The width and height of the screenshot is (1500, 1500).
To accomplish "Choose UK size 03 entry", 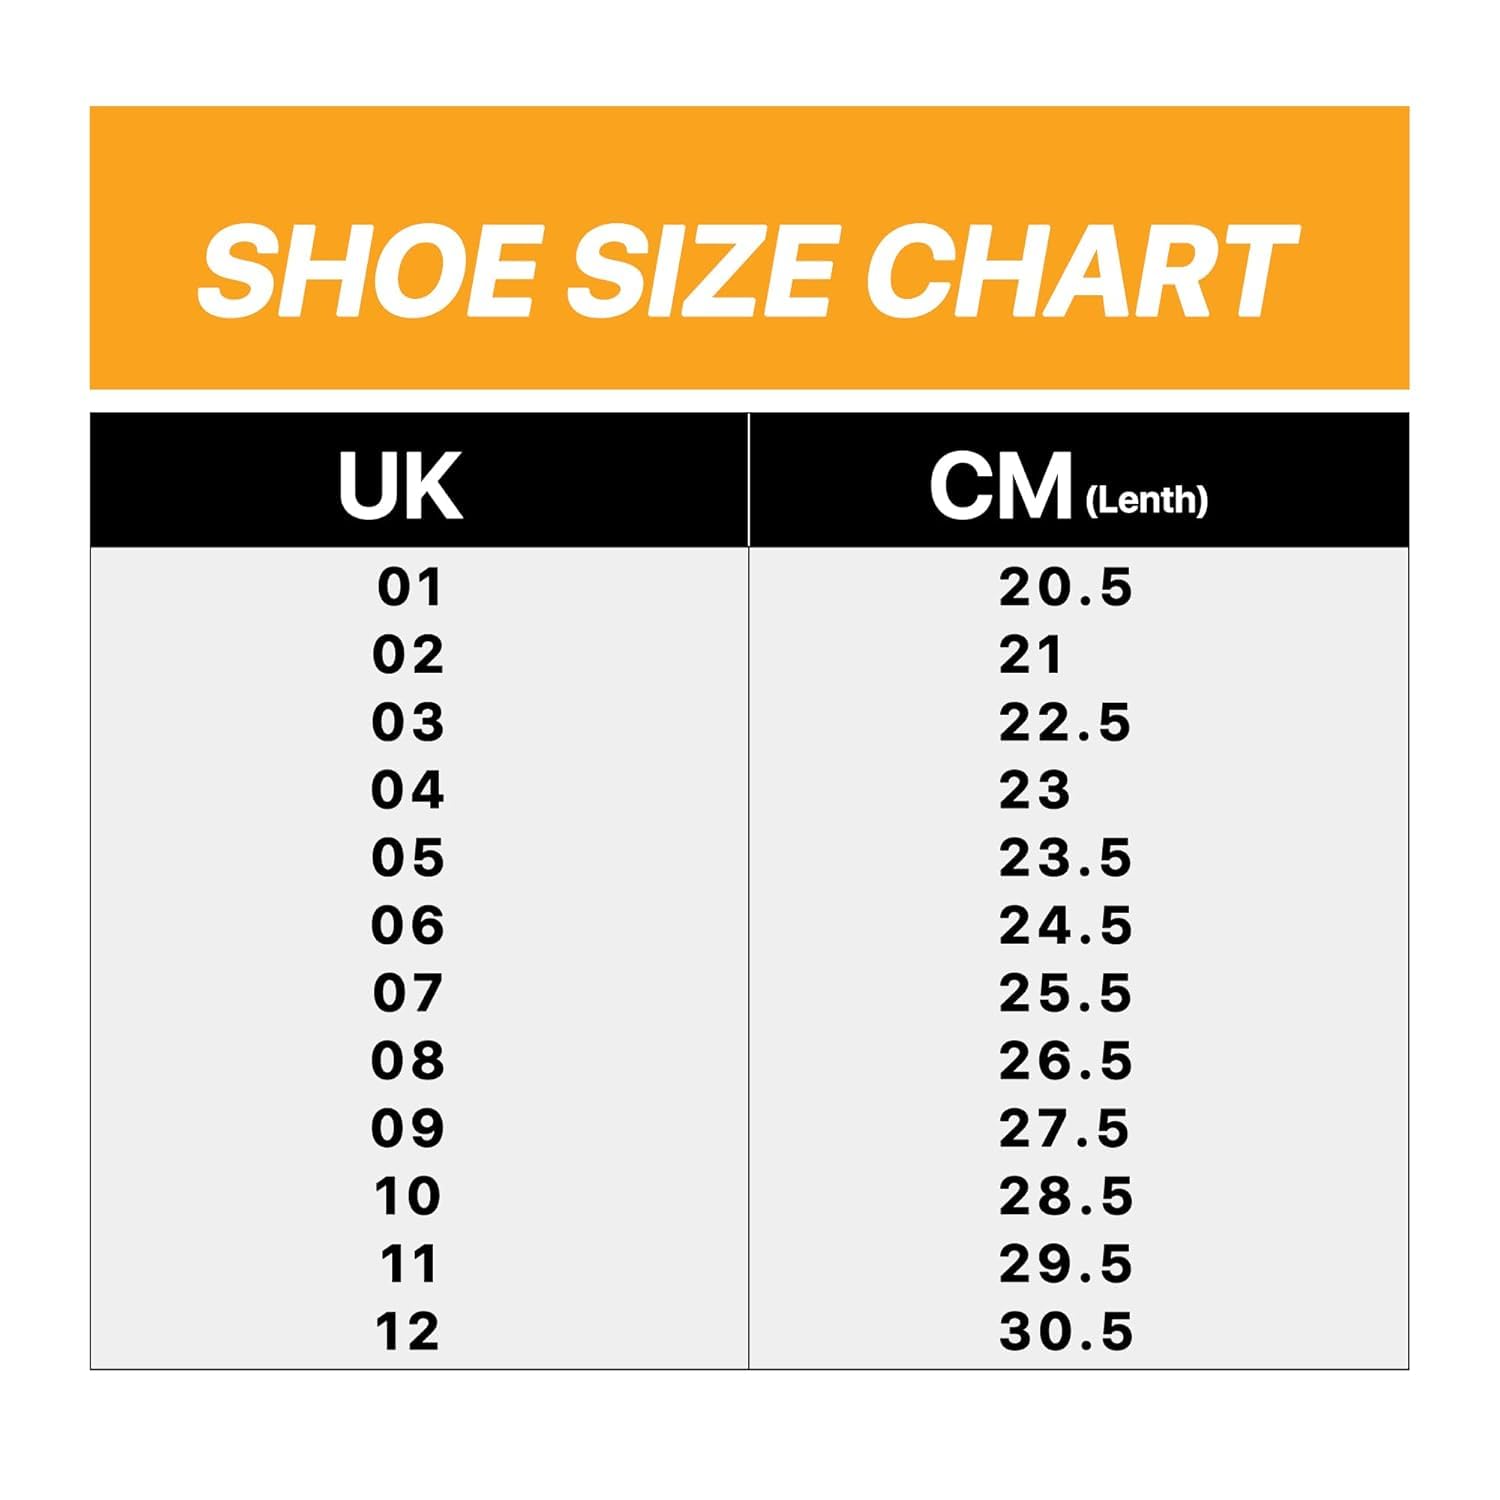I will click(408, 722).
